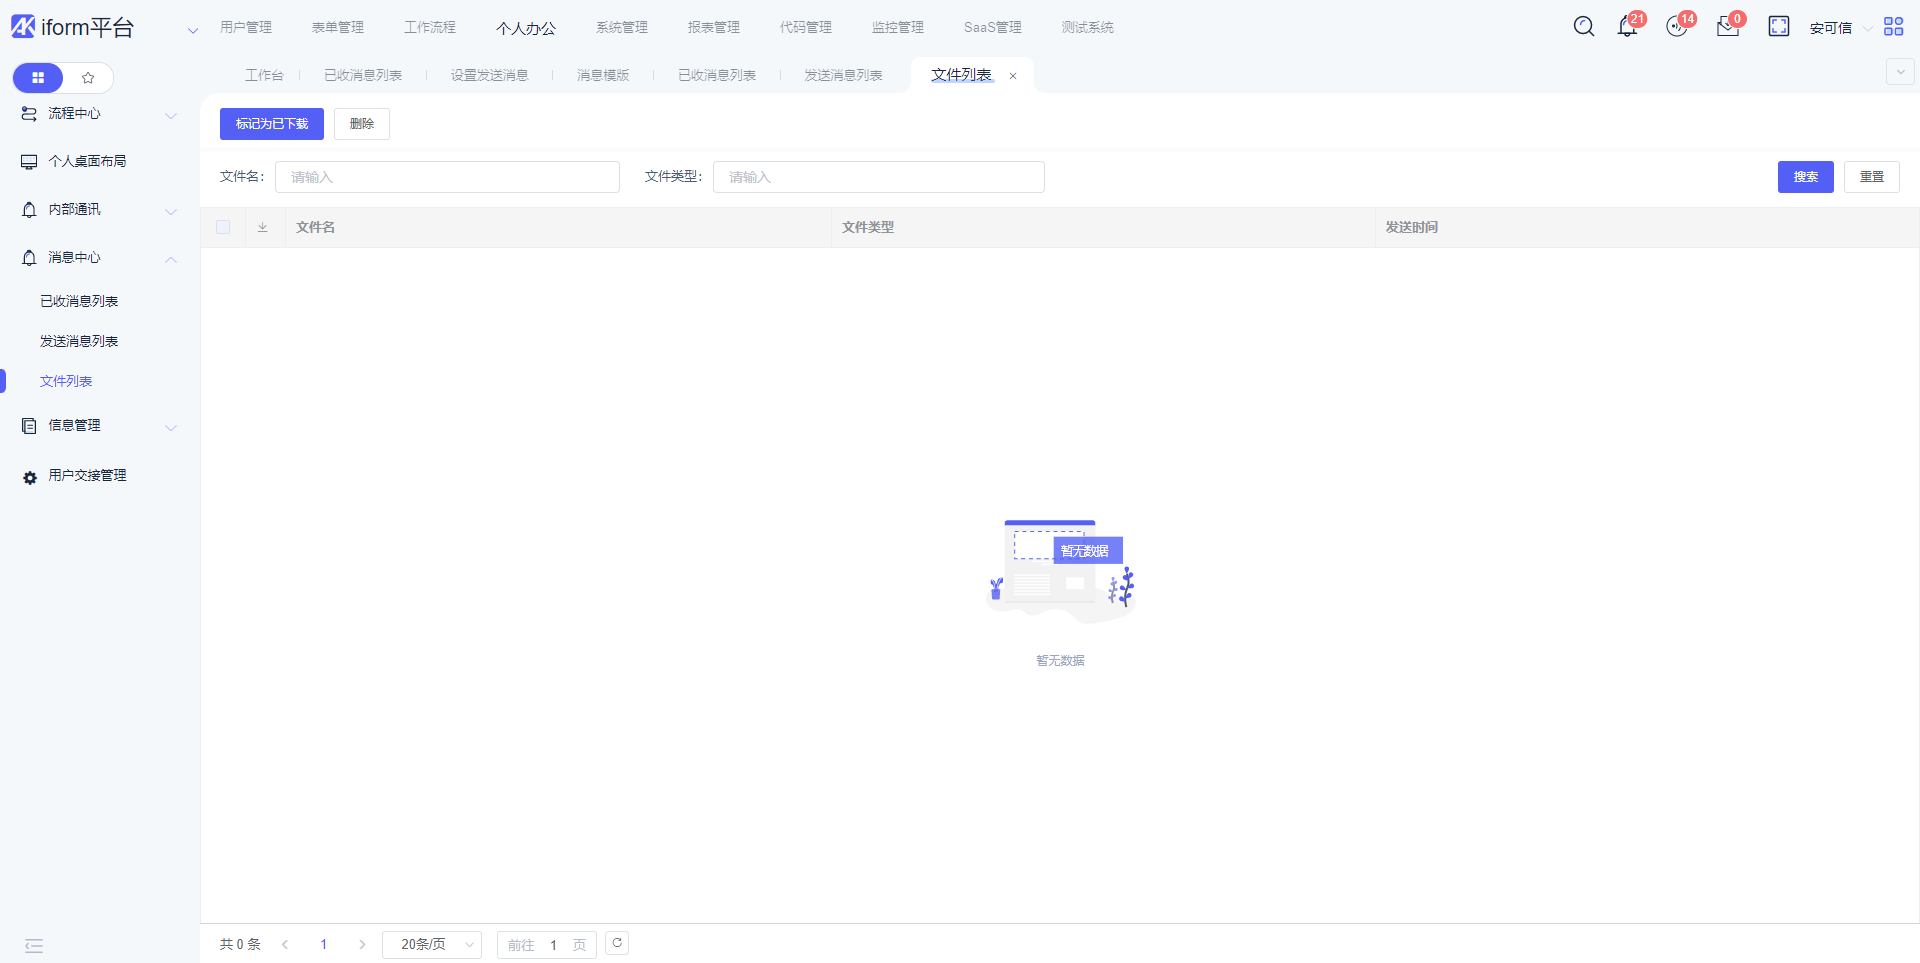The width and height of the screenshot is (1920, 963).
Task: Collapse the sidebar using bottom-left icon
Action: tap(34, 946)
